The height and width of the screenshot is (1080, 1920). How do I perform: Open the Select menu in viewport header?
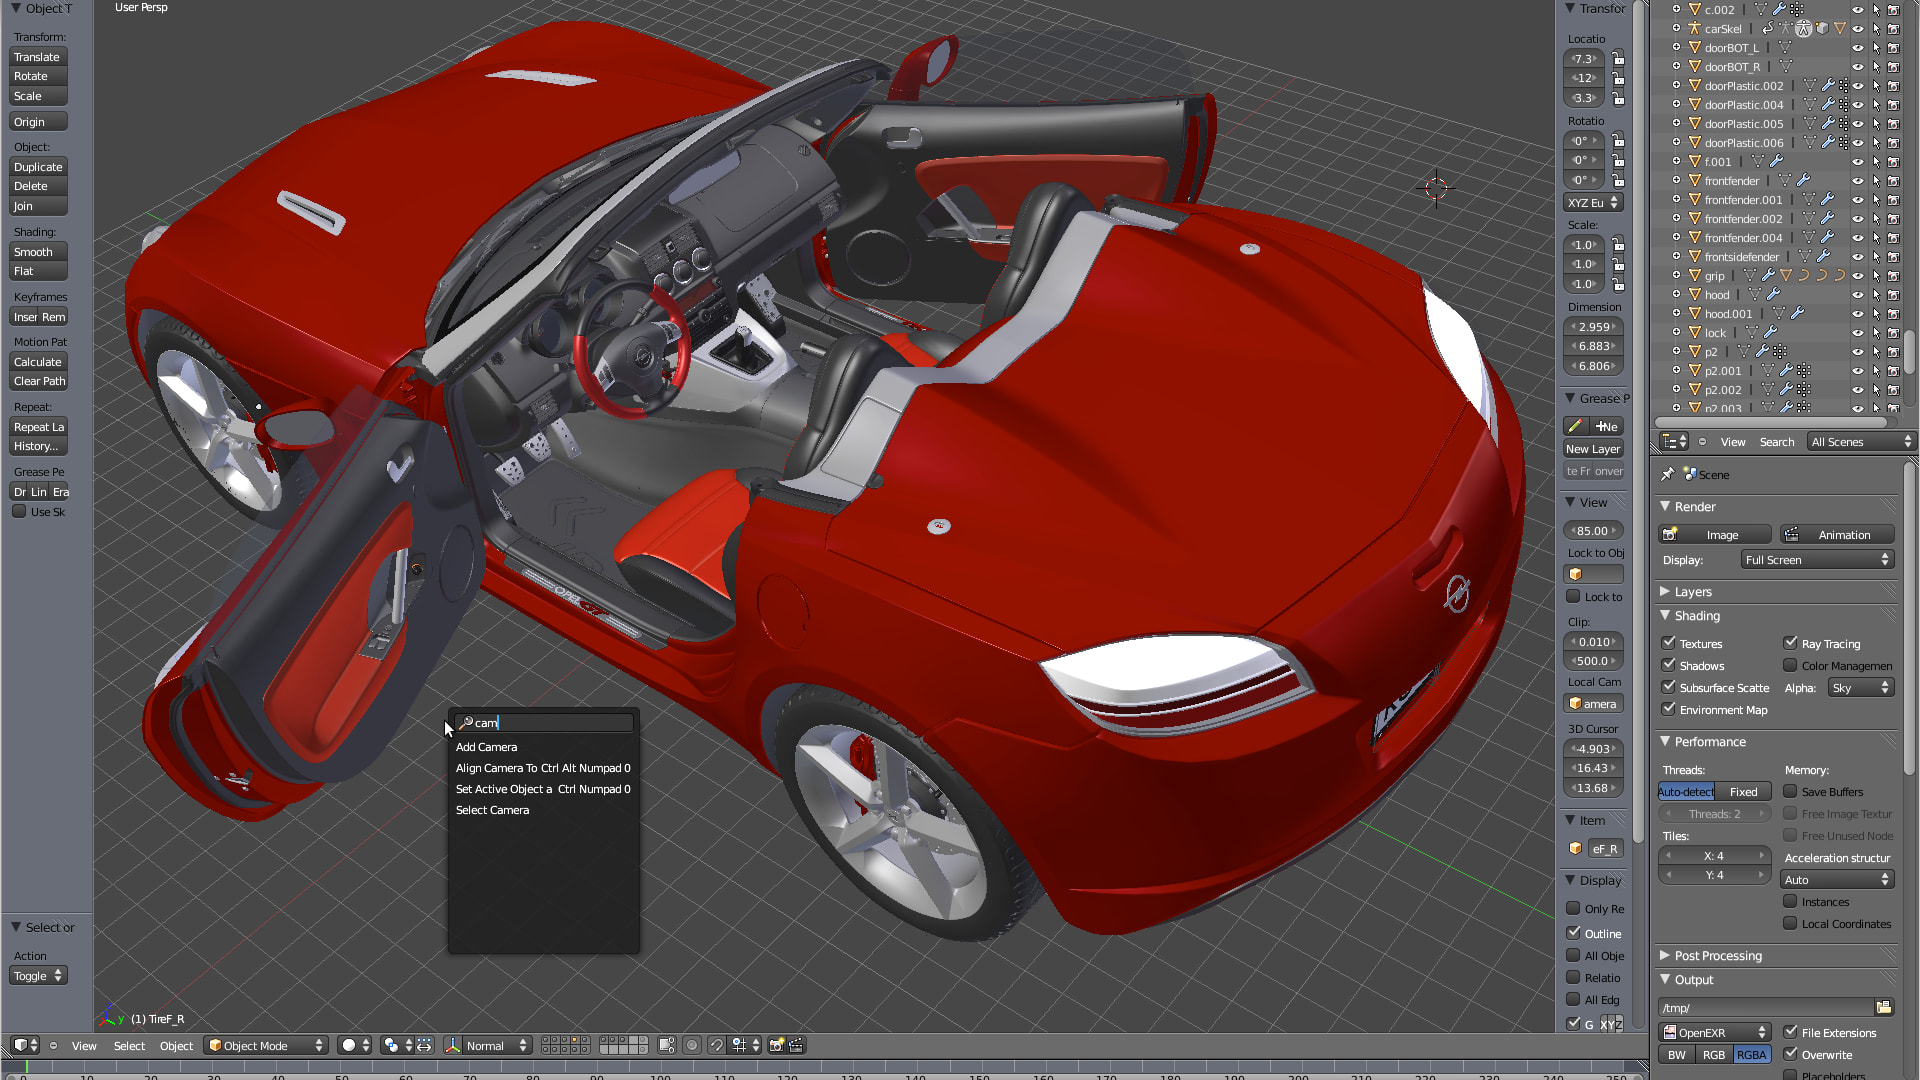pos(129,1046)
